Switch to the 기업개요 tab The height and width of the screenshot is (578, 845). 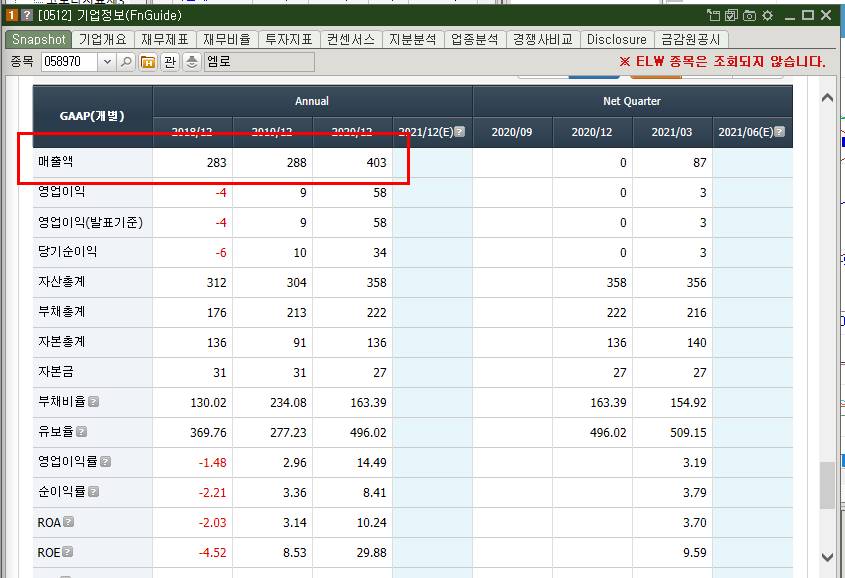tap(102, 39)
